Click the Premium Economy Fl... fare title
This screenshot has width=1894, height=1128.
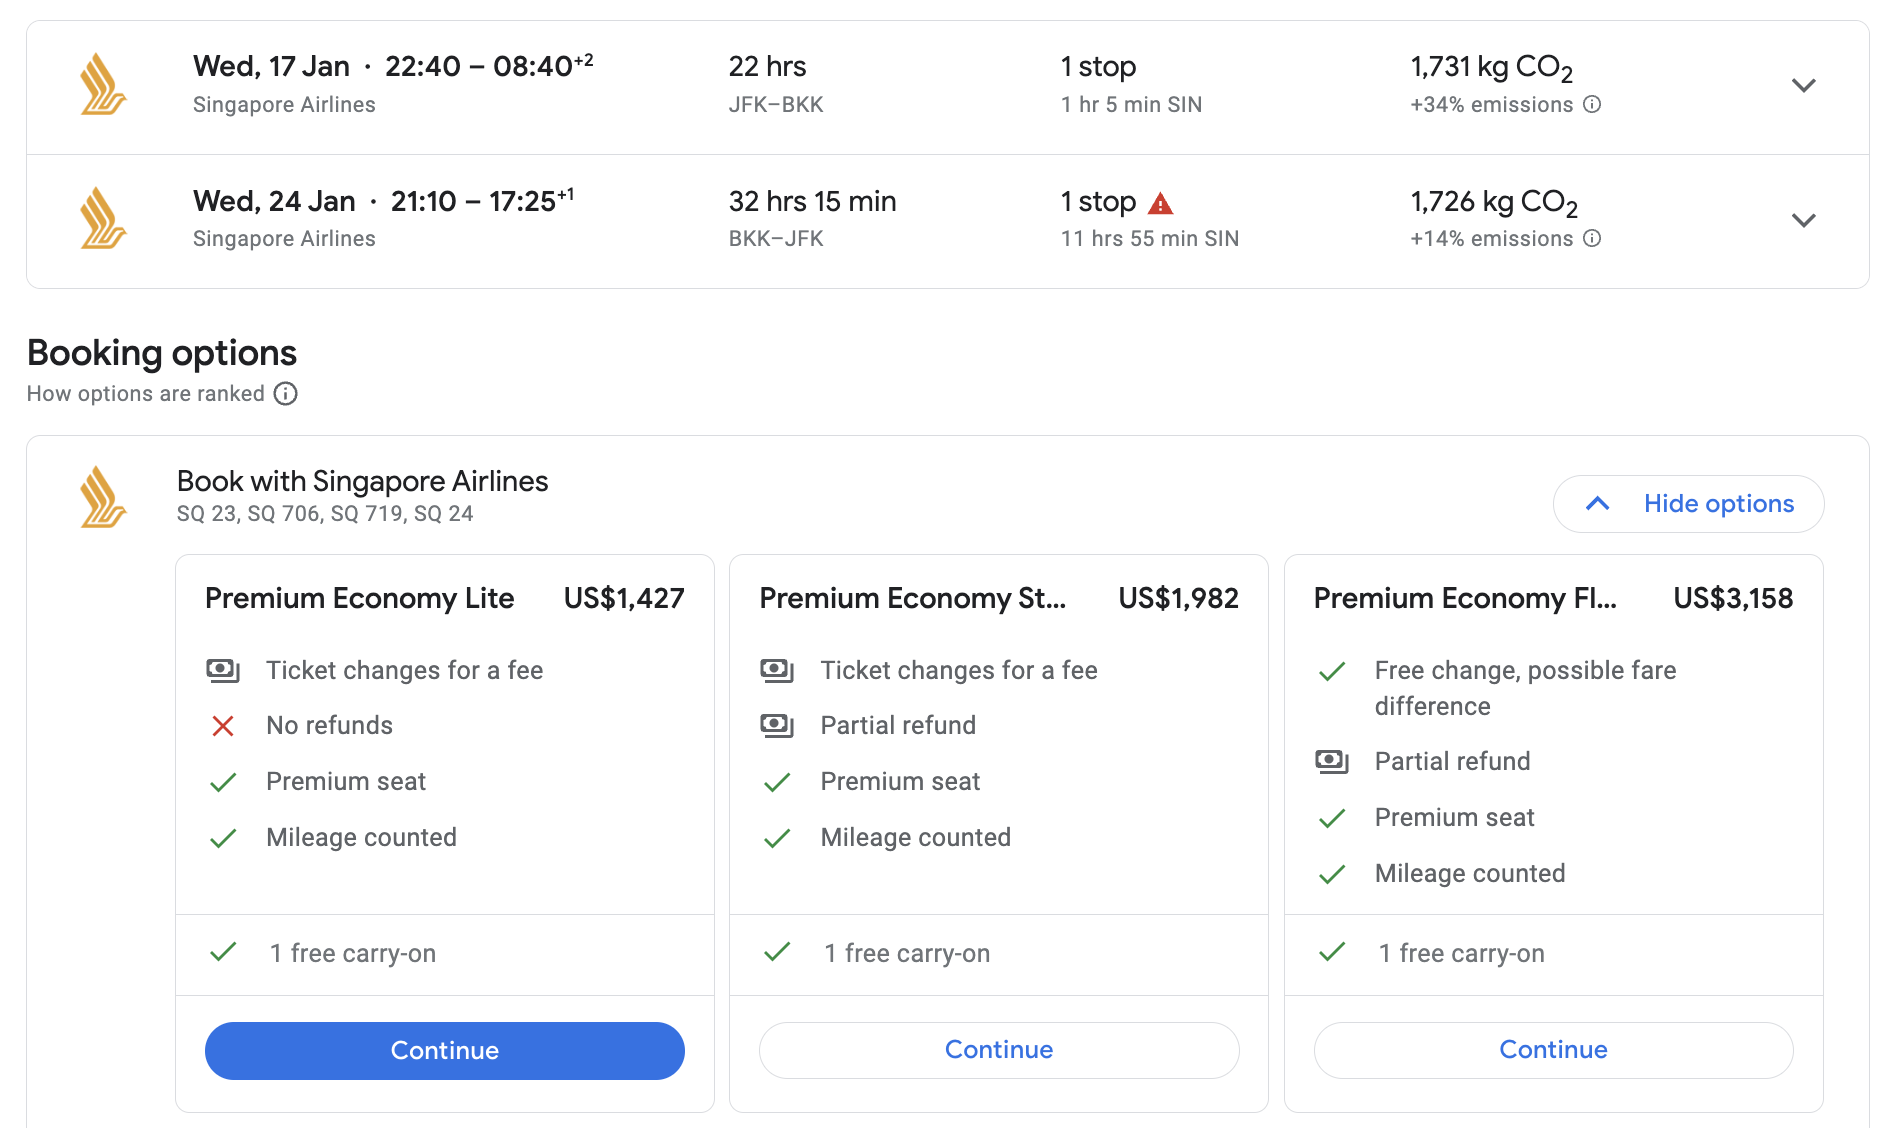[x=1465, y=598]
